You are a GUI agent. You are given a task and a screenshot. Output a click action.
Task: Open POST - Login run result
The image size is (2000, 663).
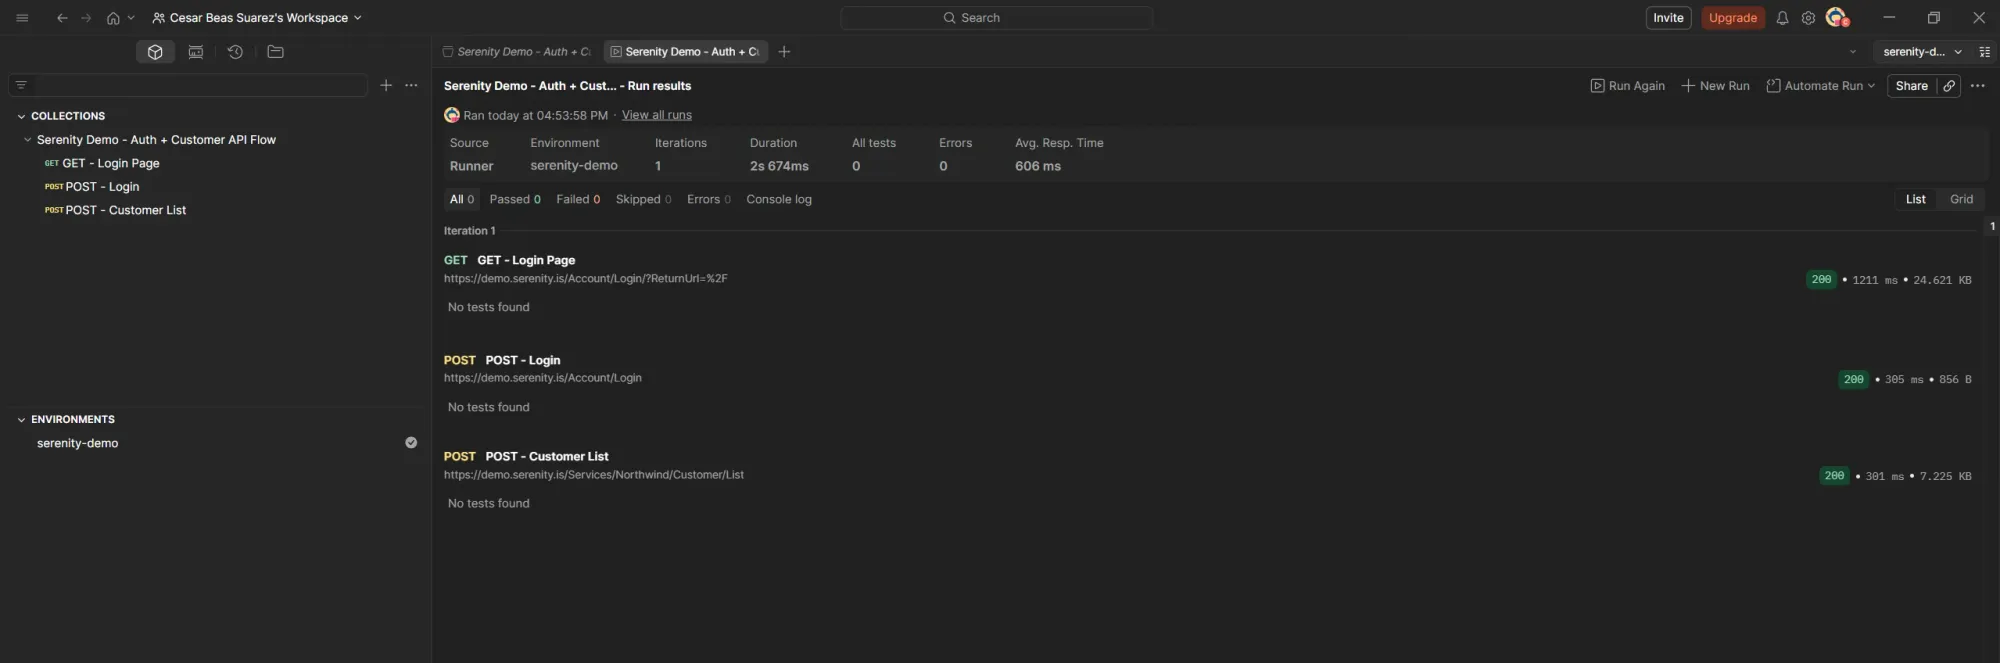(x=523, y=360)
